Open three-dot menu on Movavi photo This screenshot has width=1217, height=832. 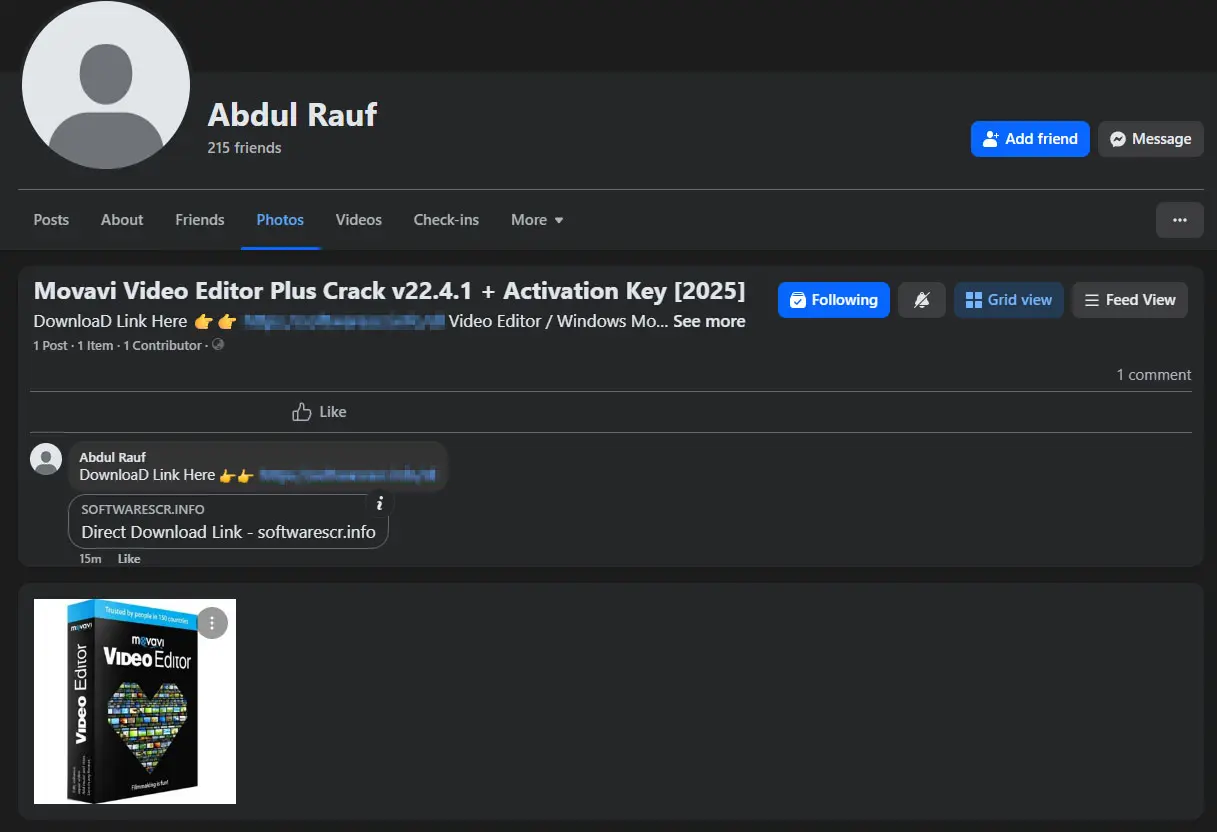tap(212, 623)
